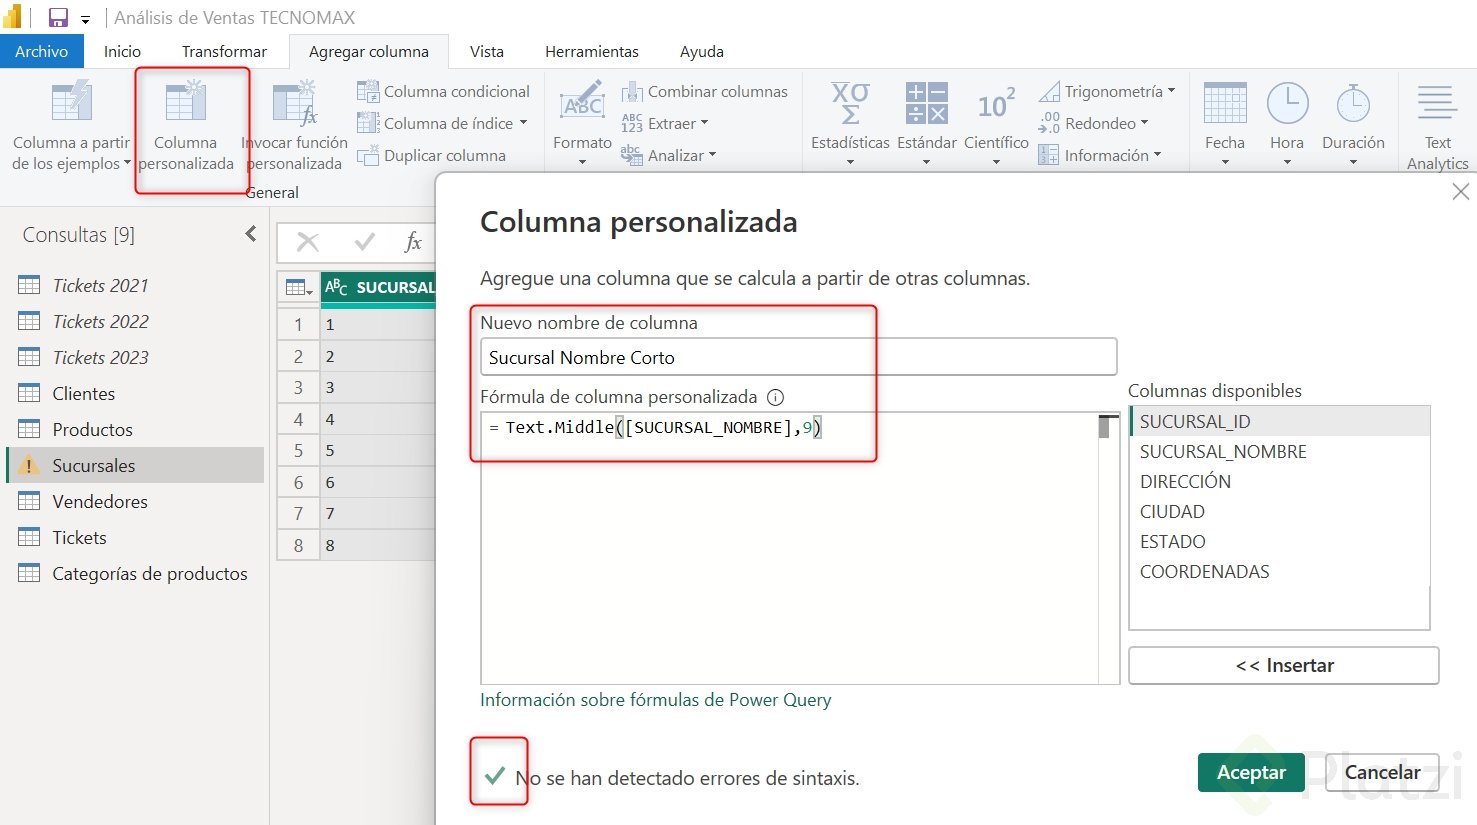Open the Archivo tab
1477x825 pixels.
[x=42, y=51]
